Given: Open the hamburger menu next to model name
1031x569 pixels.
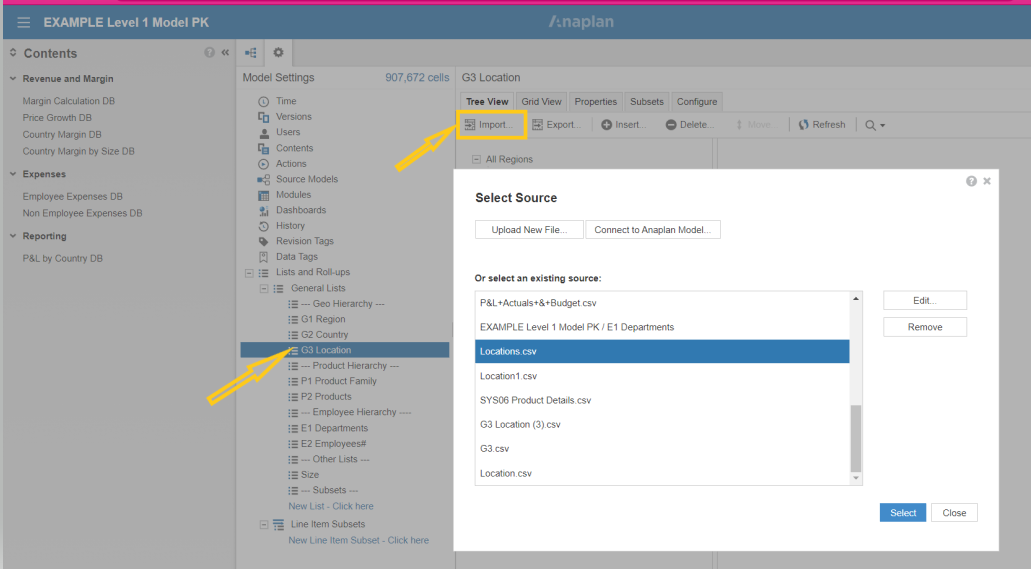Looking at the screenshot, I should 24,22.
